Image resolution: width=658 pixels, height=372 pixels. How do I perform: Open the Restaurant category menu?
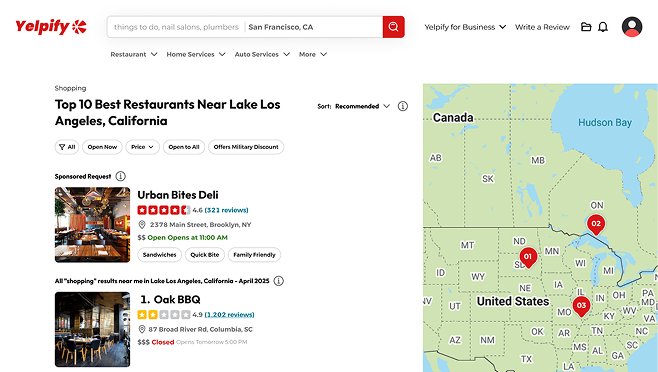pos(134,54)
